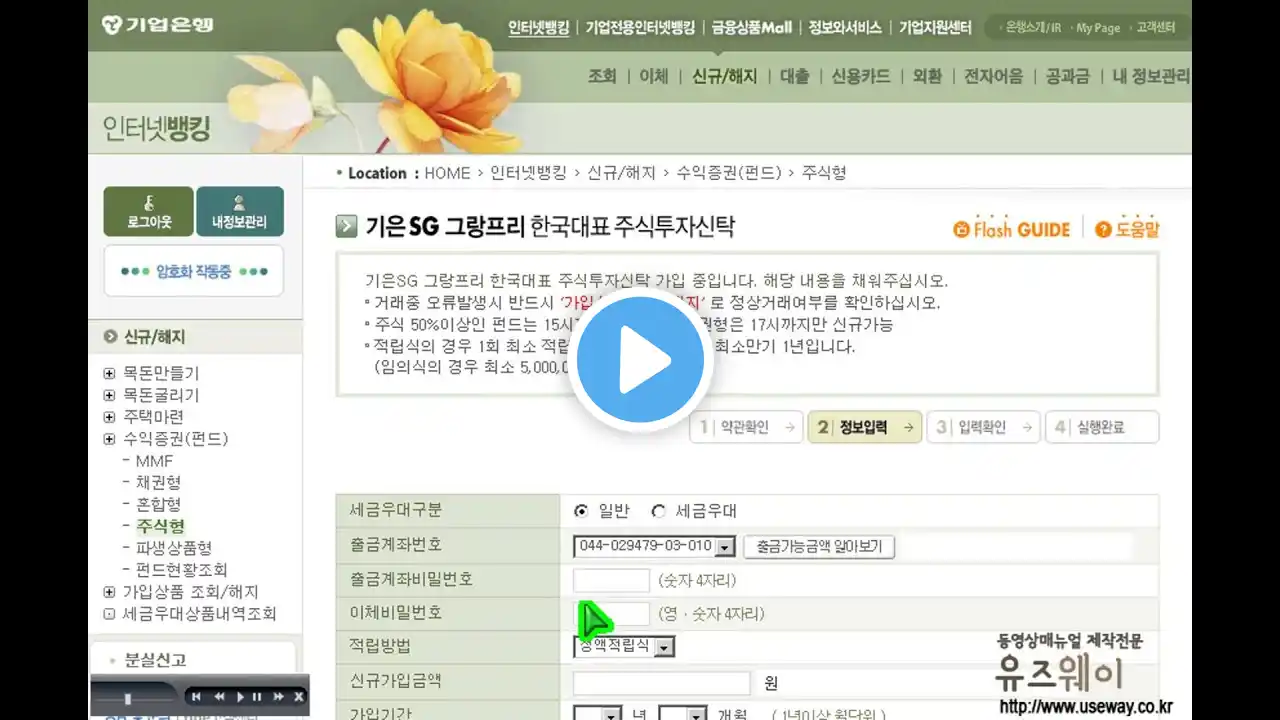Click step 4 실행완료 tab

[1102, 427]
